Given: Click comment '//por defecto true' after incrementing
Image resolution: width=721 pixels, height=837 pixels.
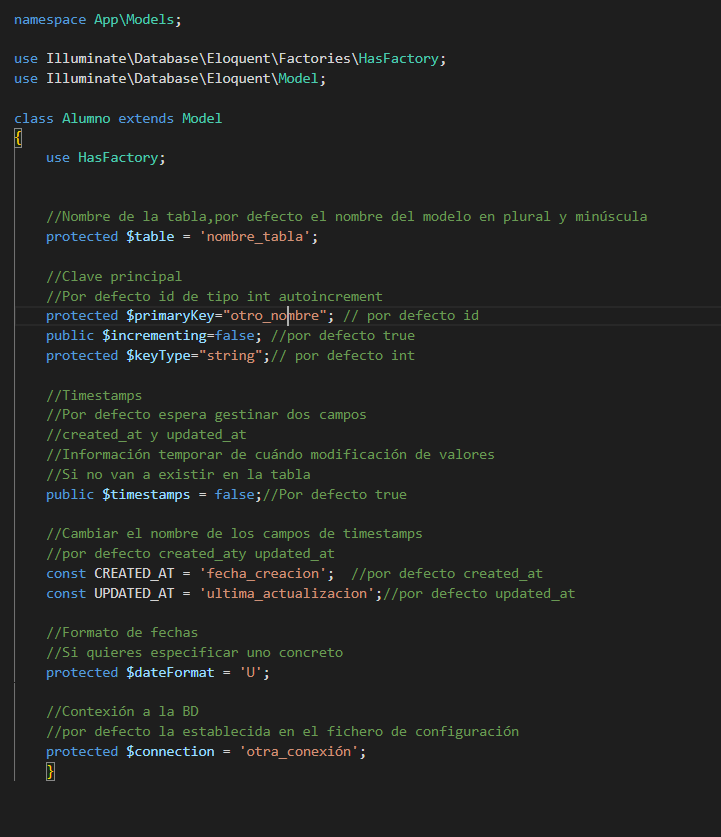Looking at the screenshot, I should pyautogui.click(x=343, y=335).
